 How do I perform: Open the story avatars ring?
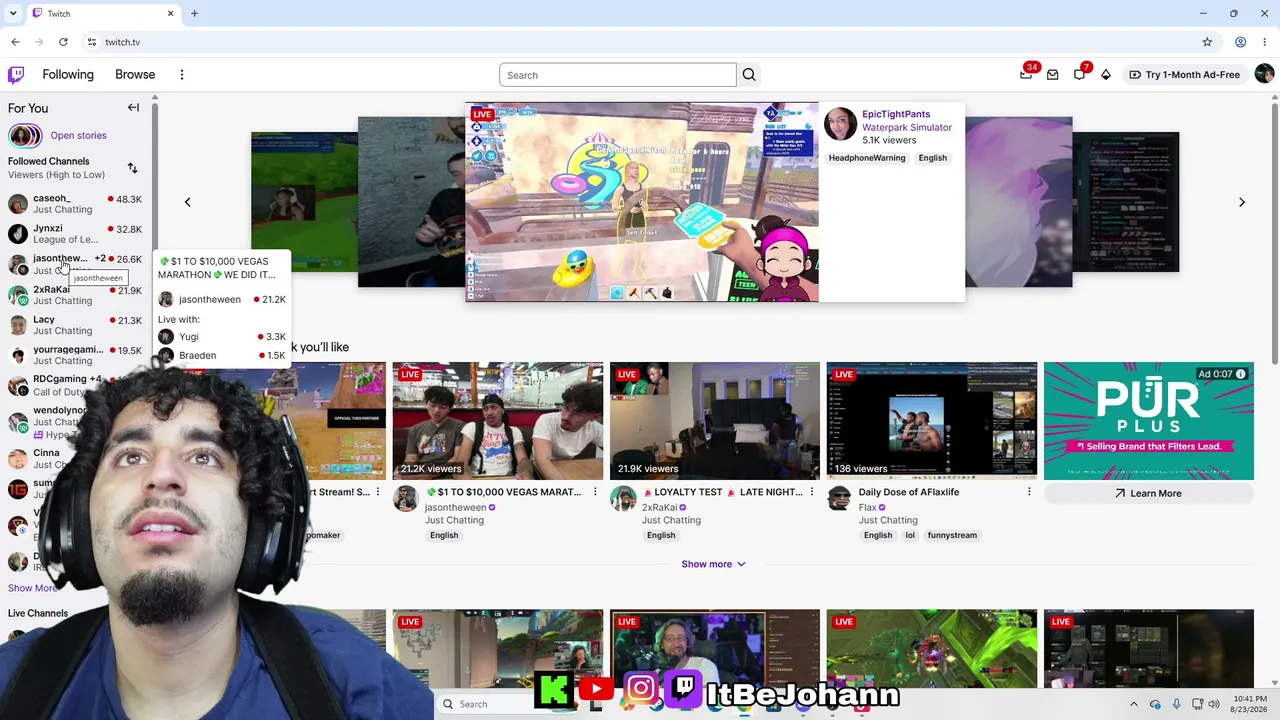[x=25, y=135]
